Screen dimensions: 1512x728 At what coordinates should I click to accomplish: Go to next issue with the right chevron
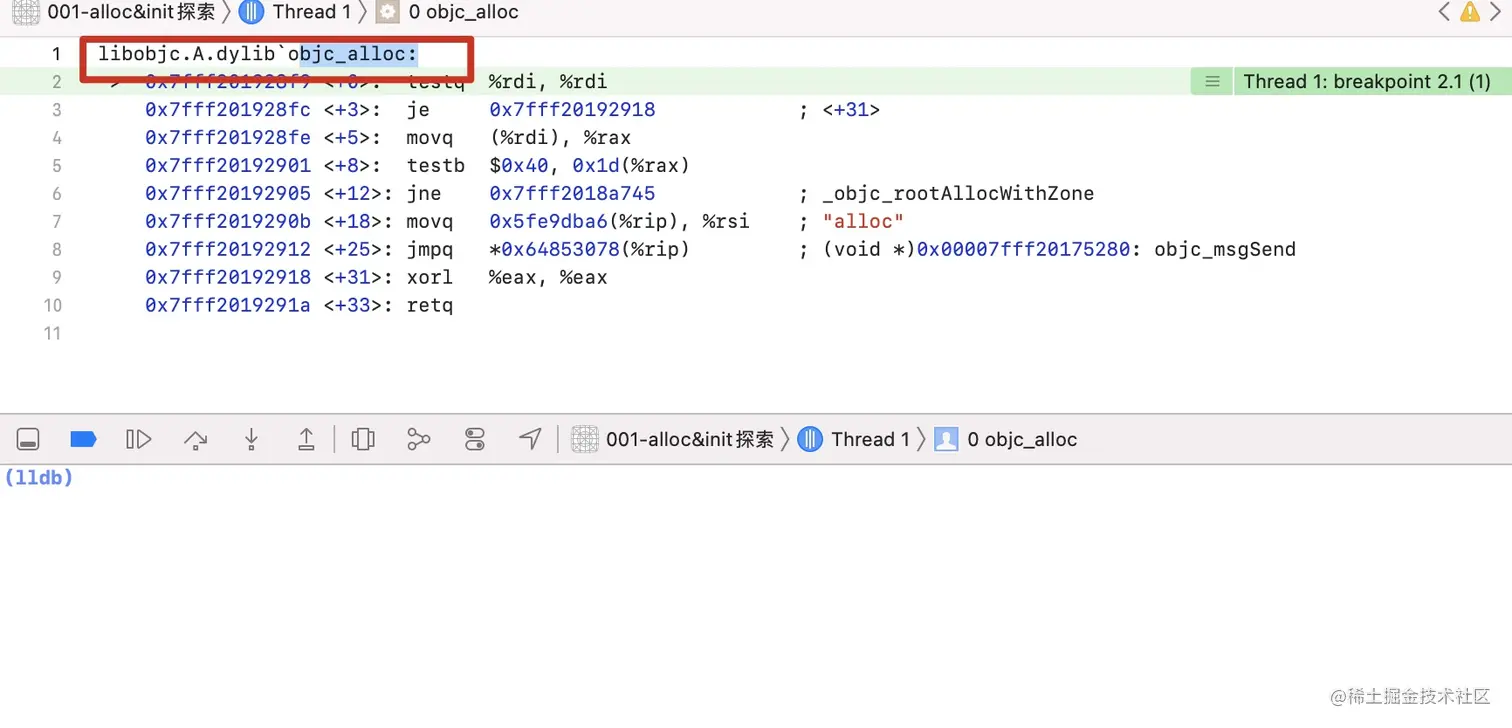[1494, 12]
